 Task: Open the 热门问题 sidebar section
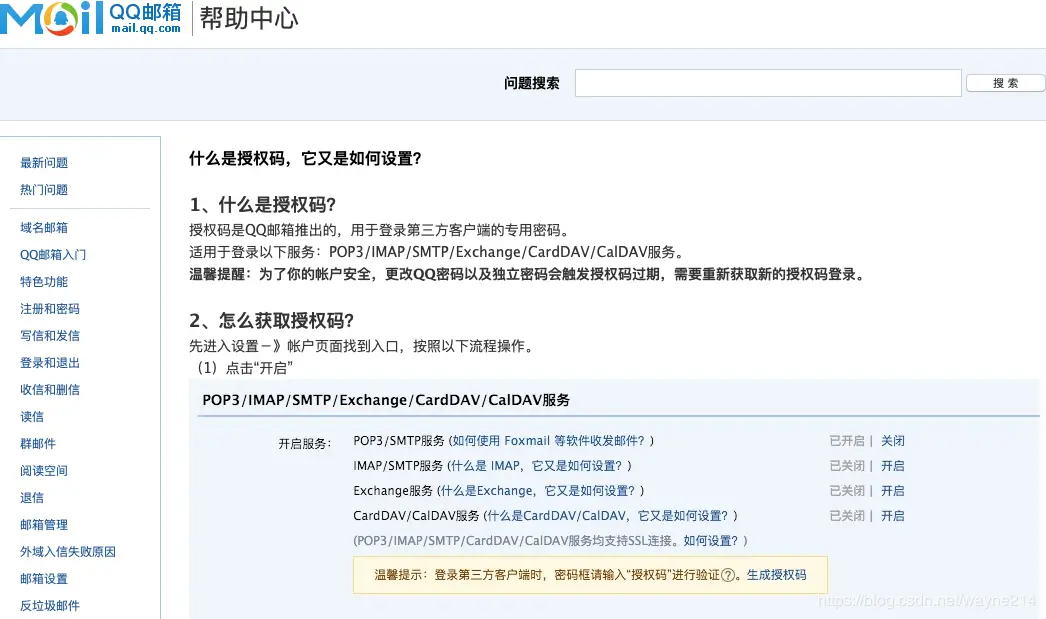[x=43, y=189]
